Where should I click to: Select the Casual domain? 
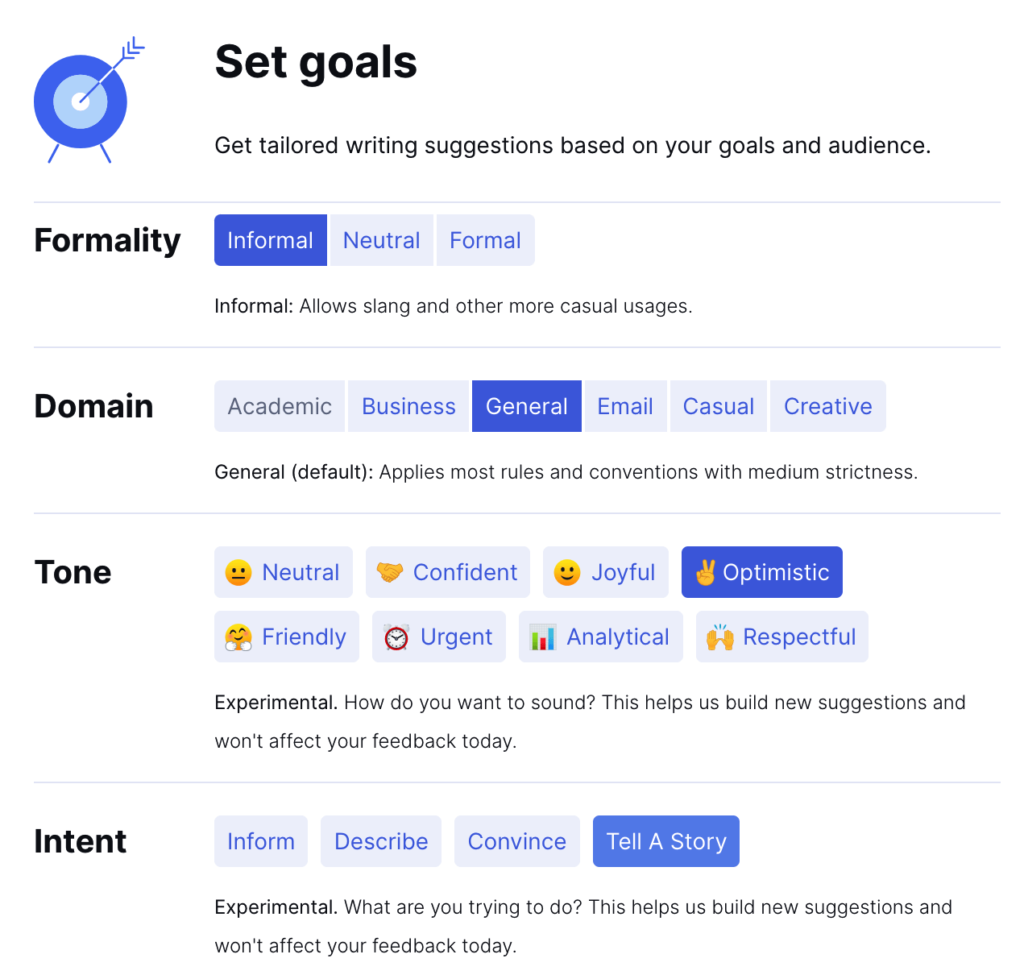click(718, 406)
